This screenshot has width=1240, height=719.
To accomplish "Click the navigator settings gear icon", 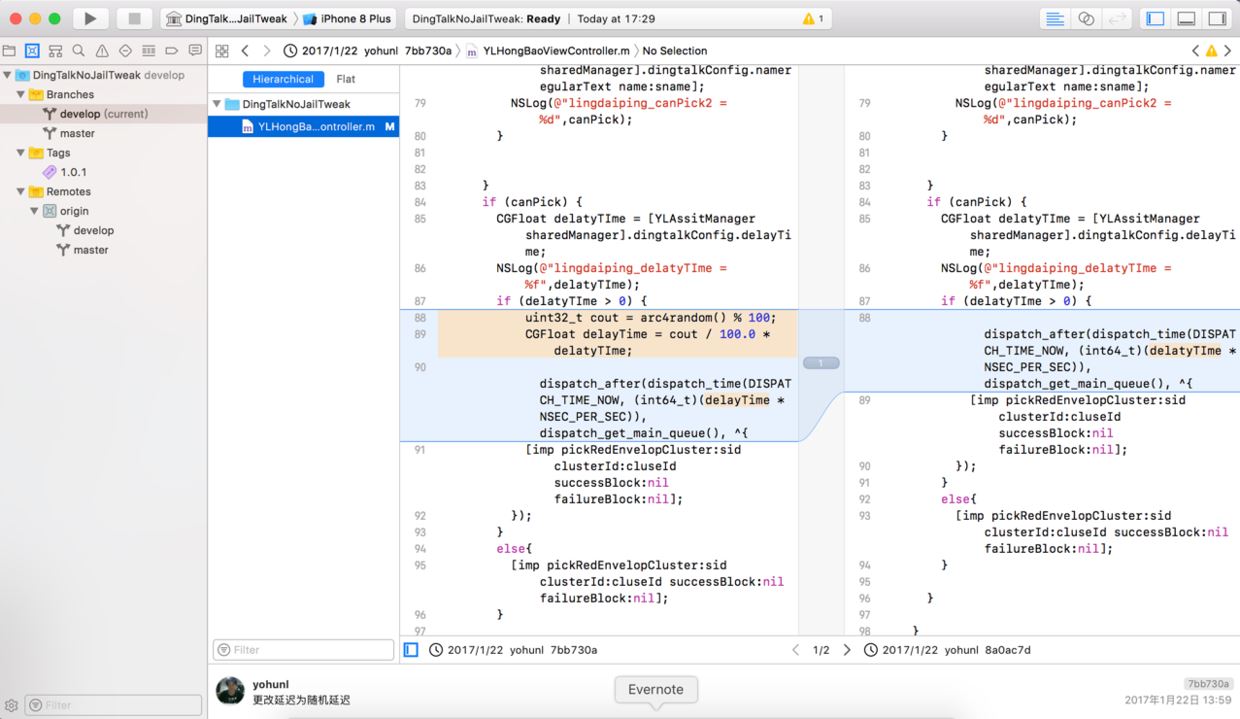I will pyautogui.click(x=11, y=705).
